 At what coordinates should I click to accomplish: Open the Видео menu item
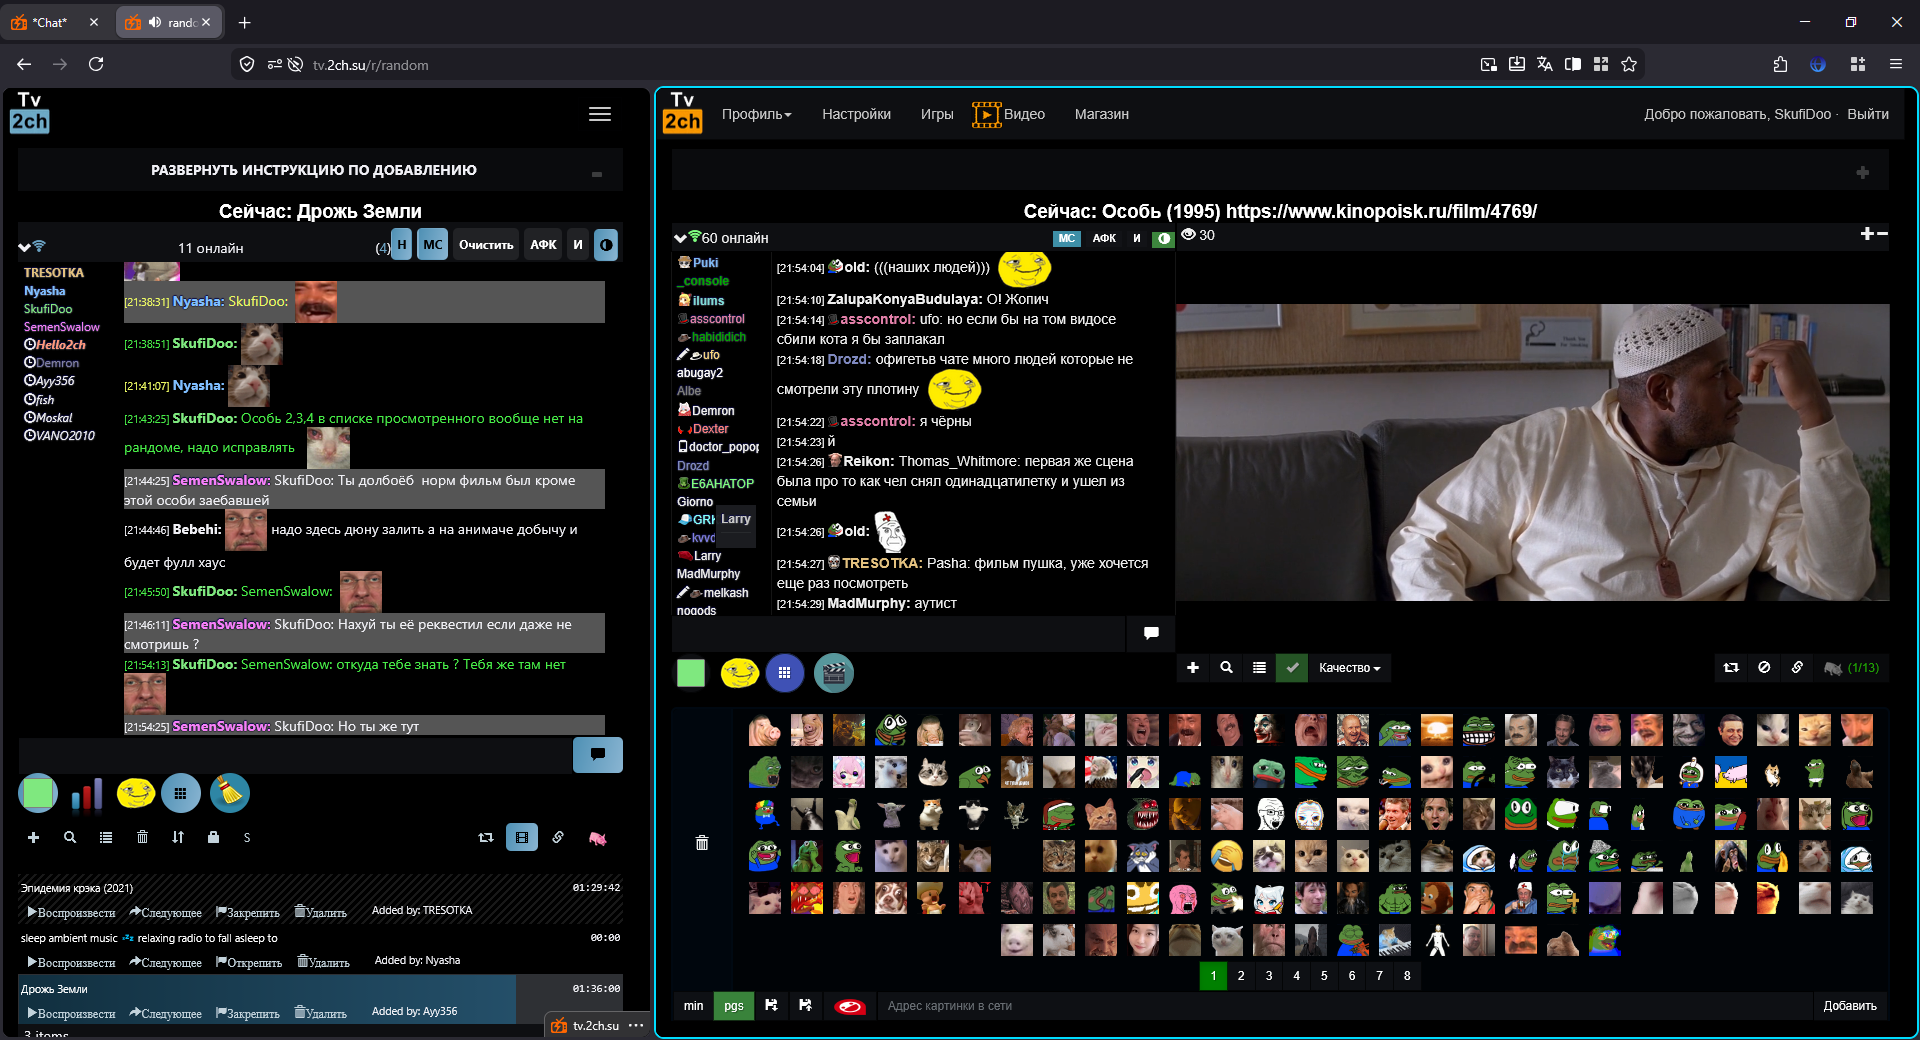1009,114
